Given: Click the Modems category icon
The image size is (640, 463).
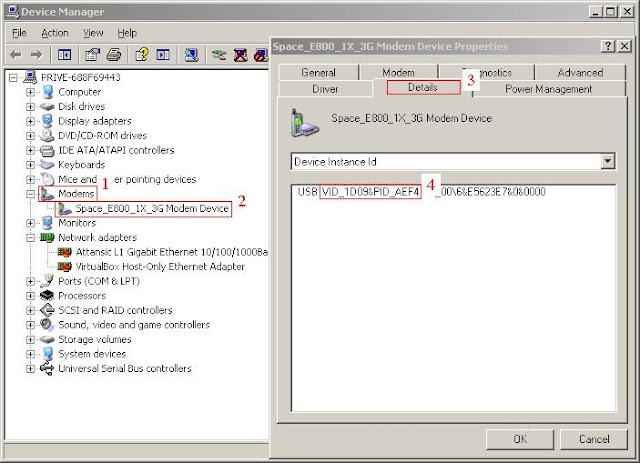Looking at the screenshot, I should [x=47, y=194].
